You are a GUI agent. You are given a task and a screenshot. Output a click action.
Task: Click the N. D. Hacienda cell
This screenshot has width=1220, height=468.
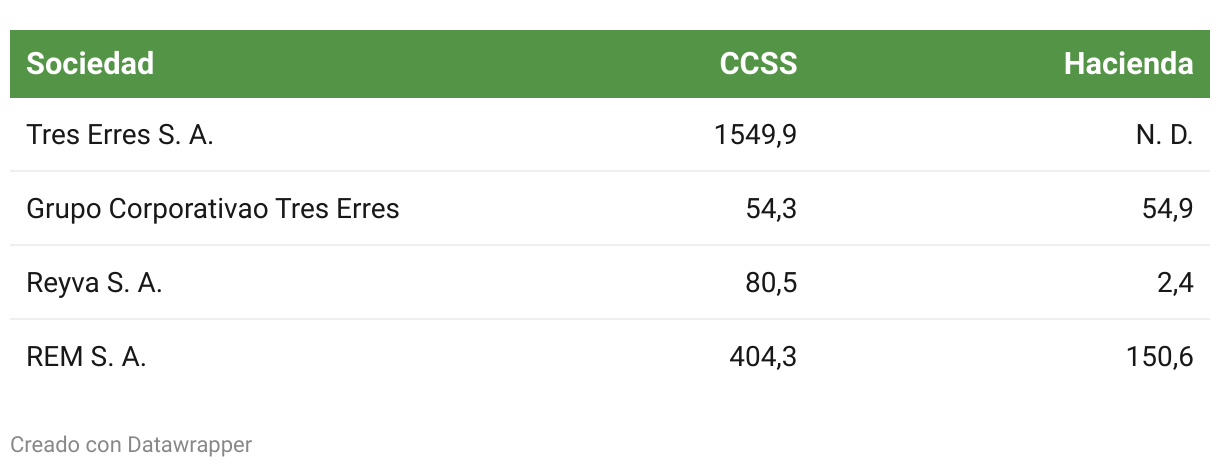pyautogui.click(x=1164, y=135)
